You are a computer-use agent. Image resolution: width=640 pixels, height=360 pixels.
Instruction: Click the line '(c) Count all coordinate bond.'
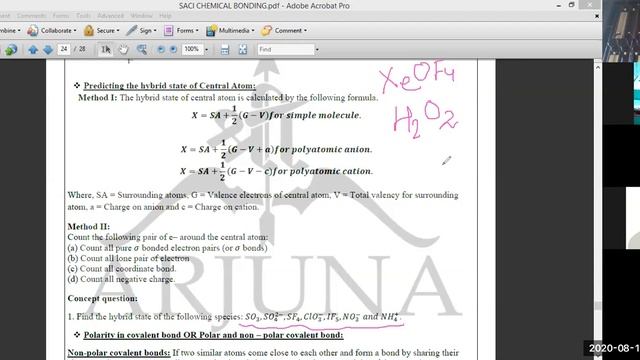[x=122, y=269]
